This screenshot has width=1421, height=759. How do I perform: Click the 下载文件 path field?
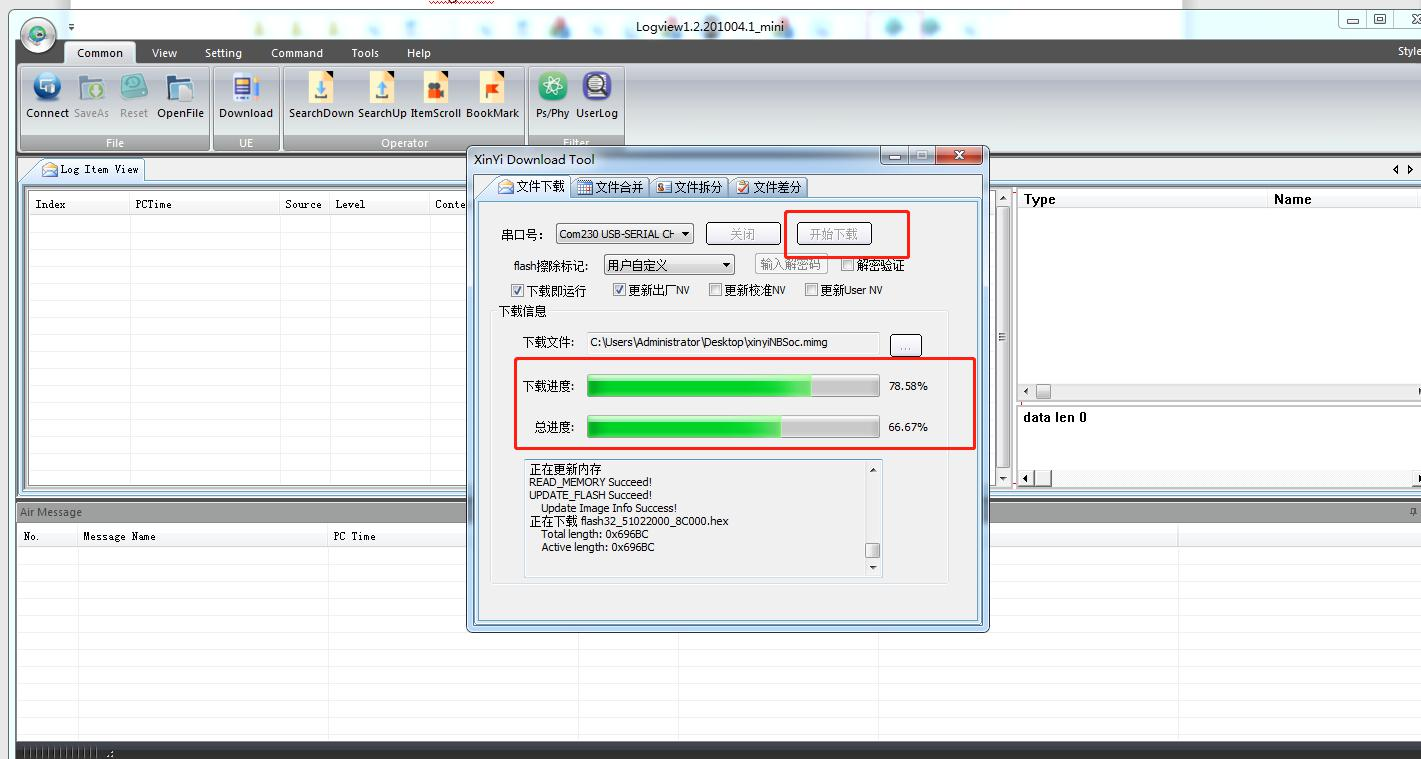733,343
